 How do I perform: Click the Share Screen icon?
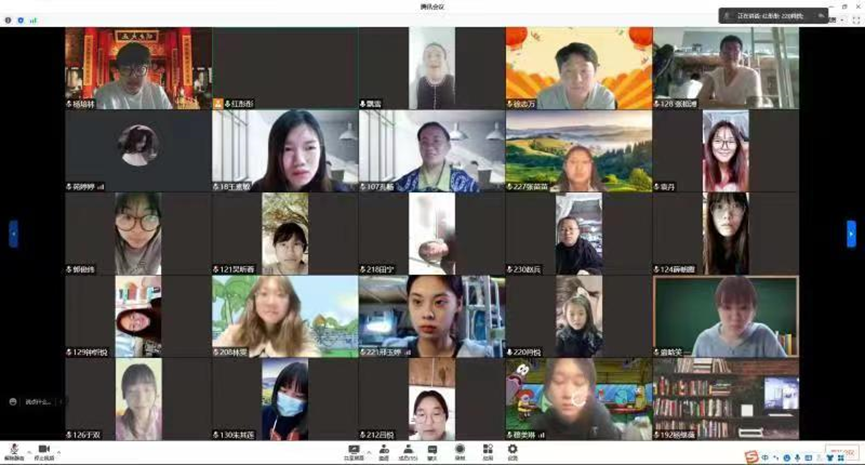[353, 450]
